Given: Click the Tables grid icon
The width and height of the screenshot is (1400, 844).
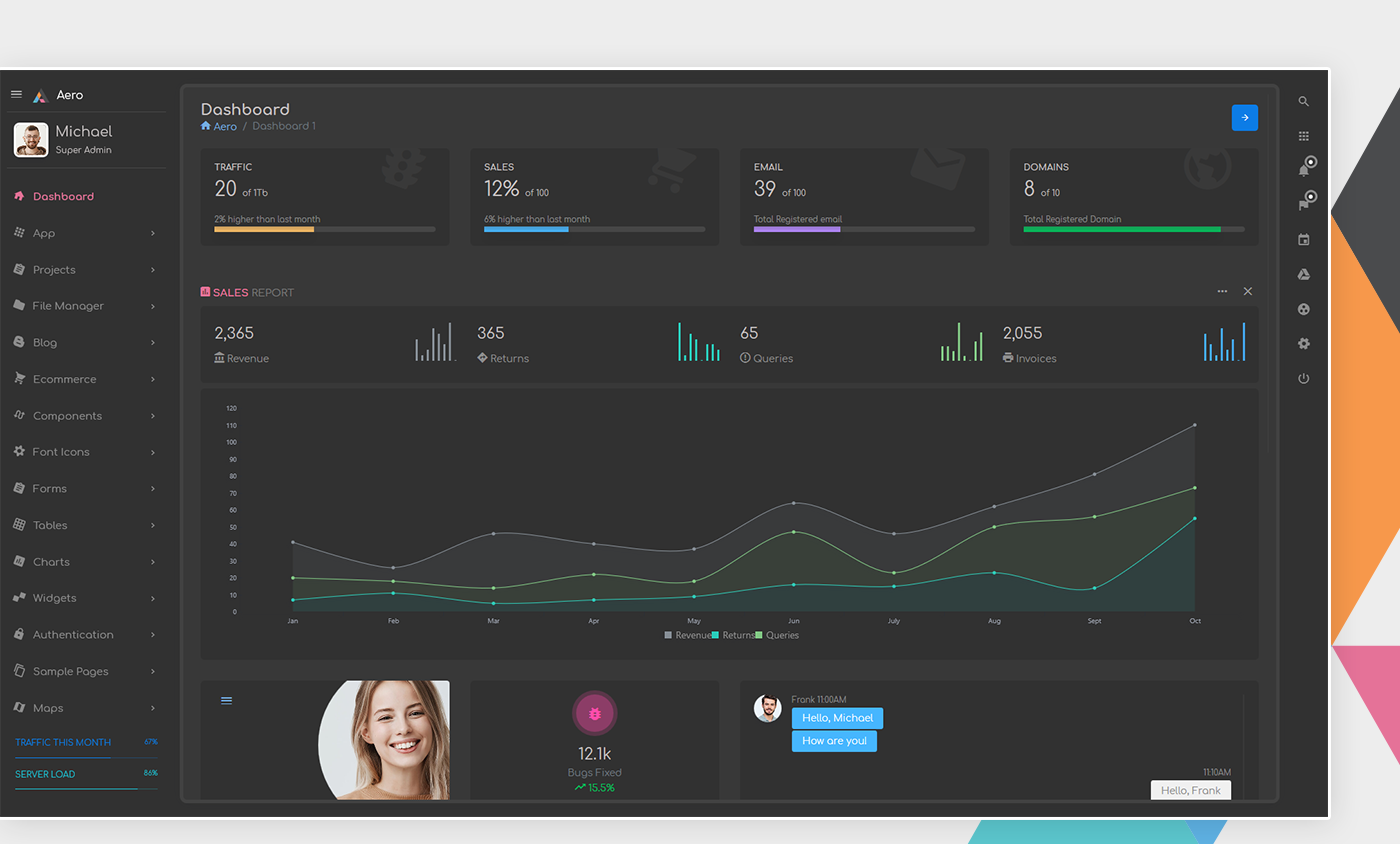Looking at the screenshot, I should pos(19,525).
